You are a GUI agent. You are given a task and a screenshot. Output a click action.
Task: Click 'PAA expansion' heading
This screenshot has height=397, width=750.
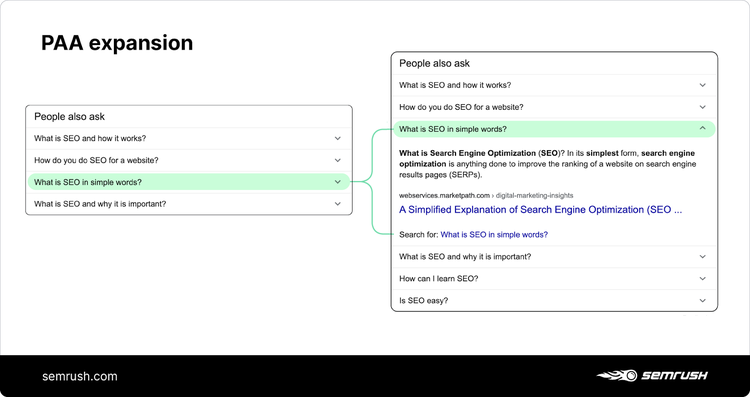tap(117, 43)
